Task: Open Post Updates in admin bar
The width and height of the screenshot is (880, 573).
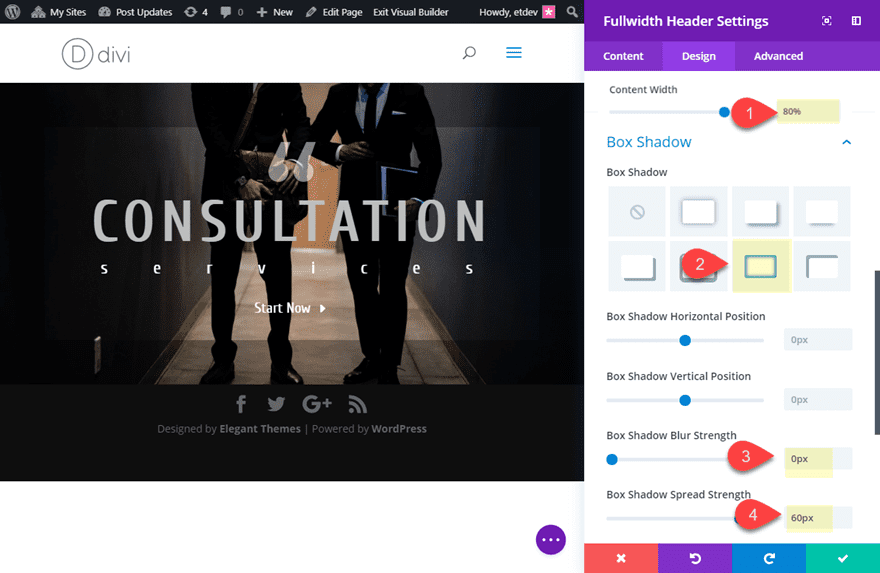Action: (135, 12)
